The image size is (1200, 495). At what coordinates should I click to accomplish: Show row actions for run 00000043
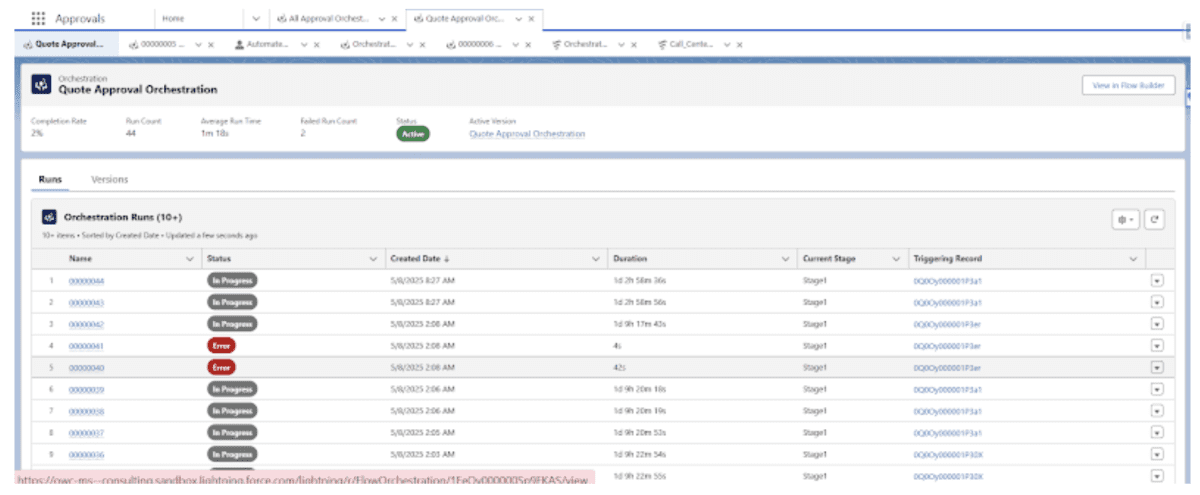(1157, 302)
